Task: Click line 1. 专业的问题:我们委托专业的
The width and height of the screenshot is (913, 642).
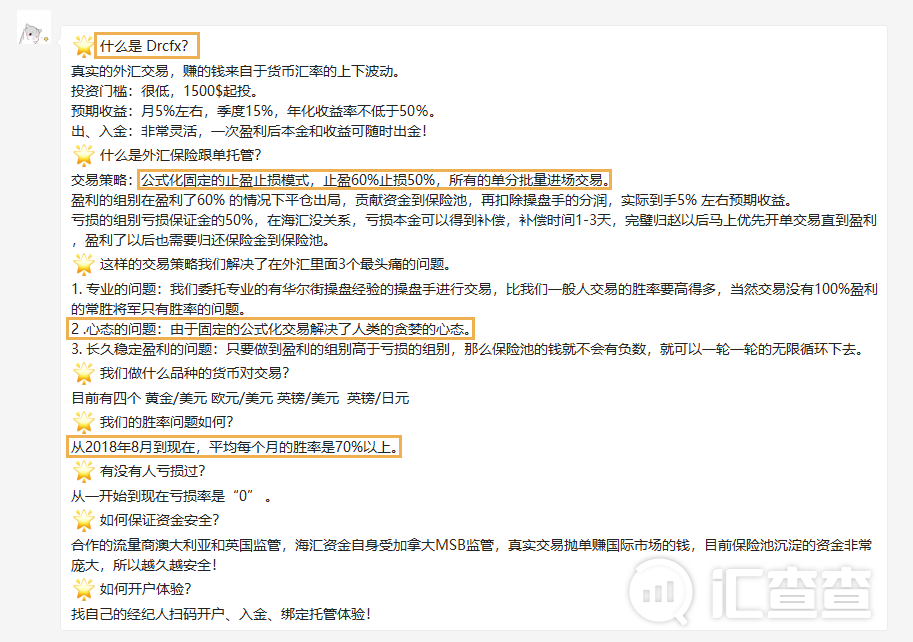Action: click(x=474, y=299)
